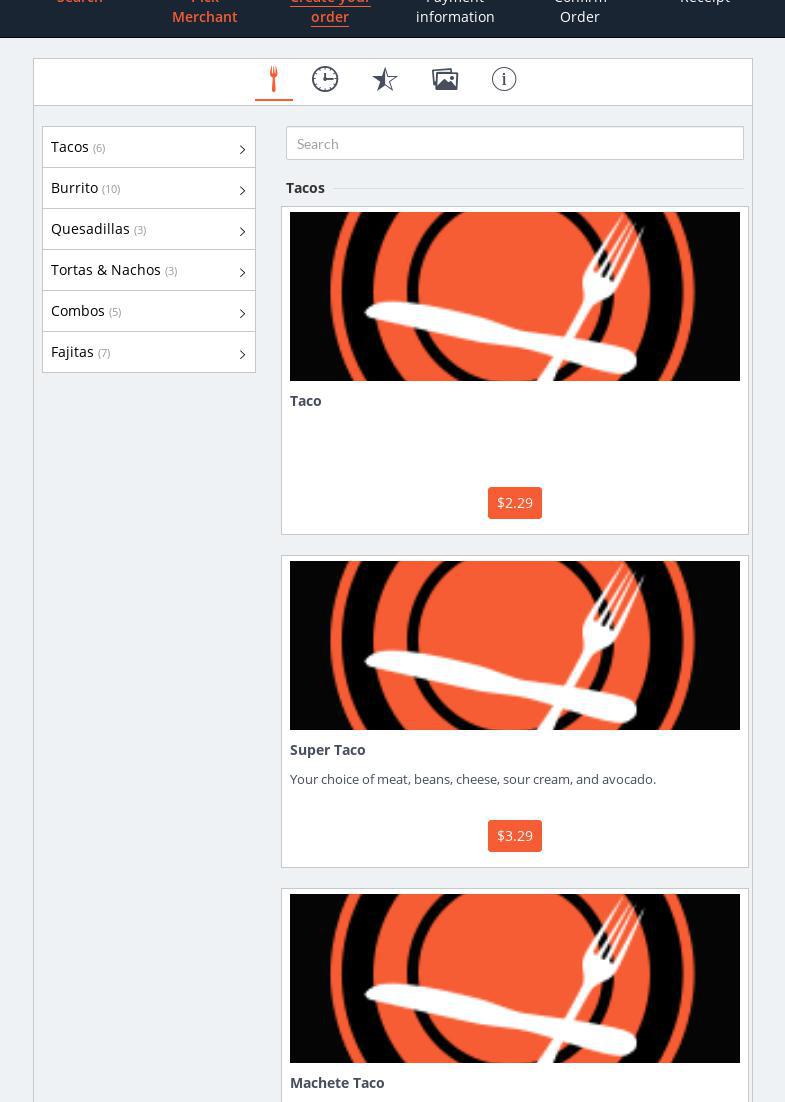Open the photo gallery icon tab
The width and height of the screenshot is (785, 1102).
click(x=445, y=79)
